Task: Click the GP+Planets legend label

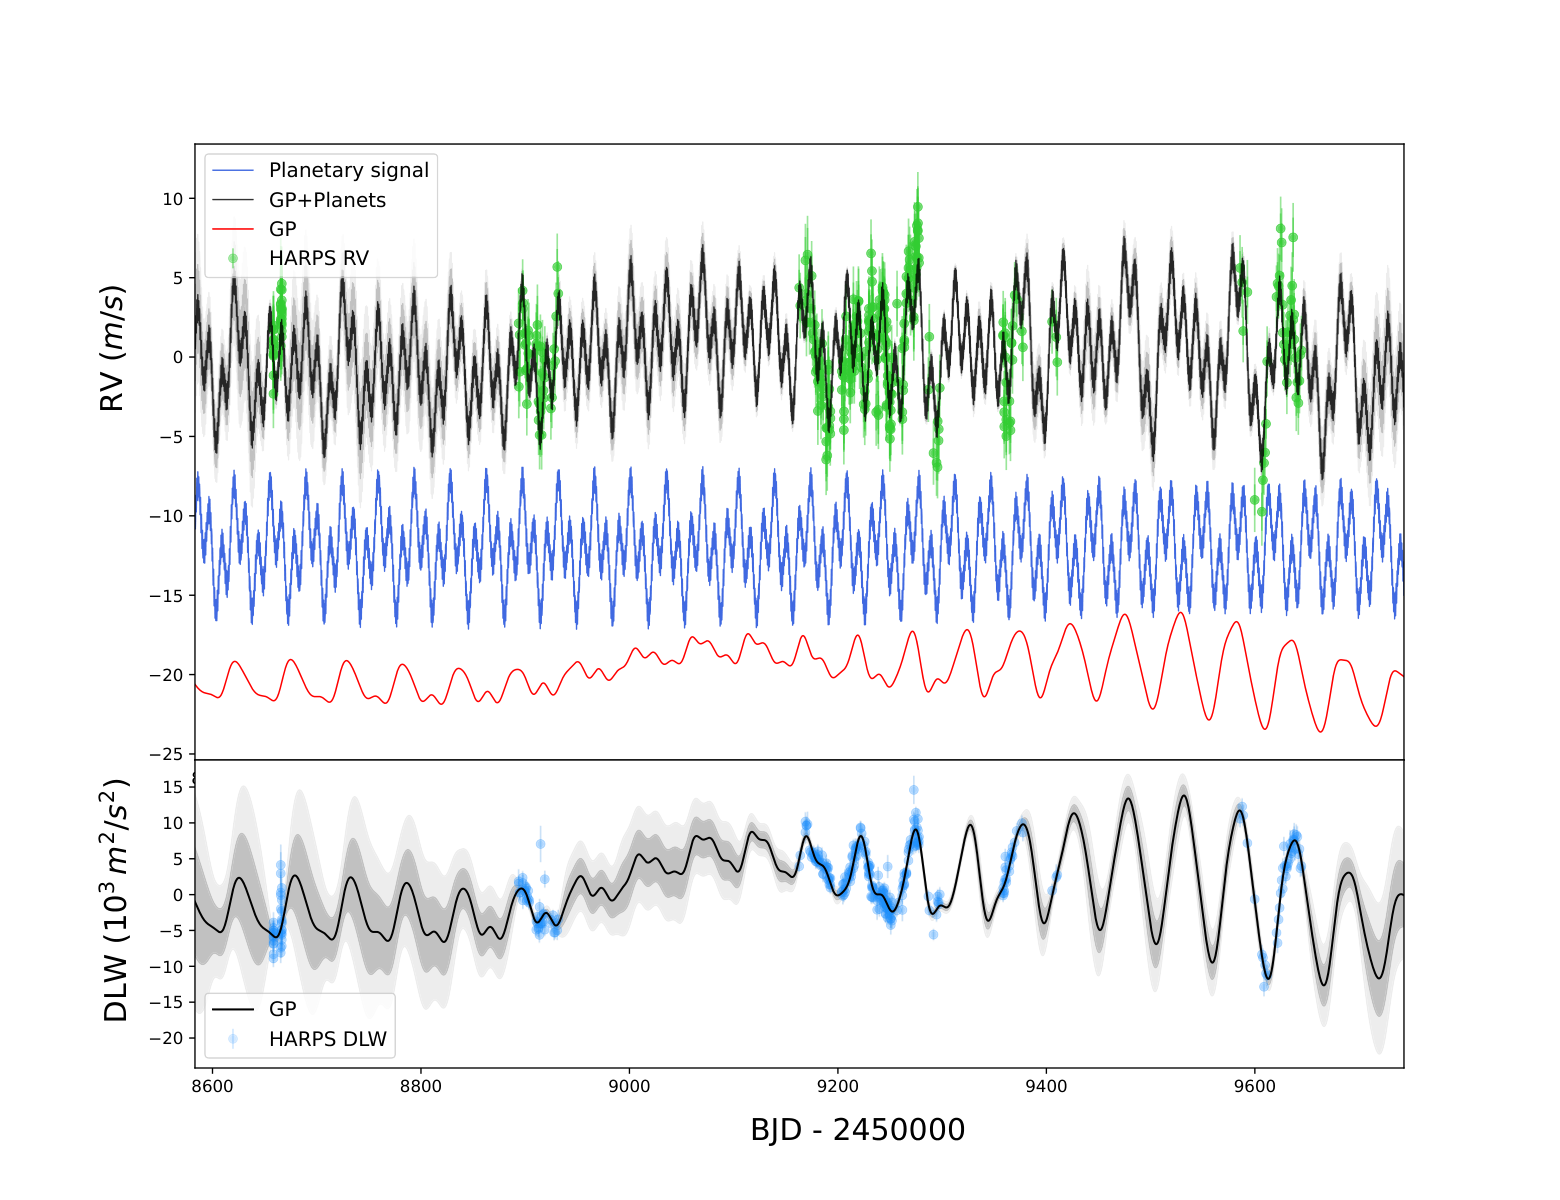Action: [327, 200]
